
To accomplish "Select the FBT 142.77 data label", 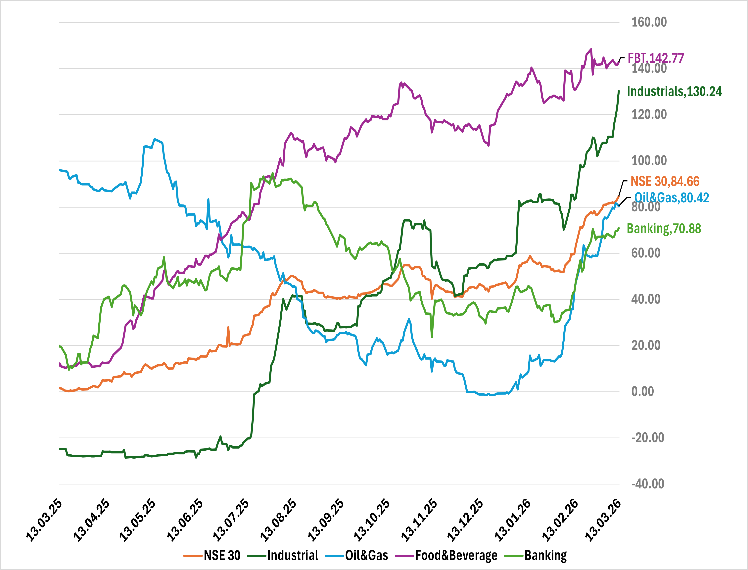I will coord(654,58).
